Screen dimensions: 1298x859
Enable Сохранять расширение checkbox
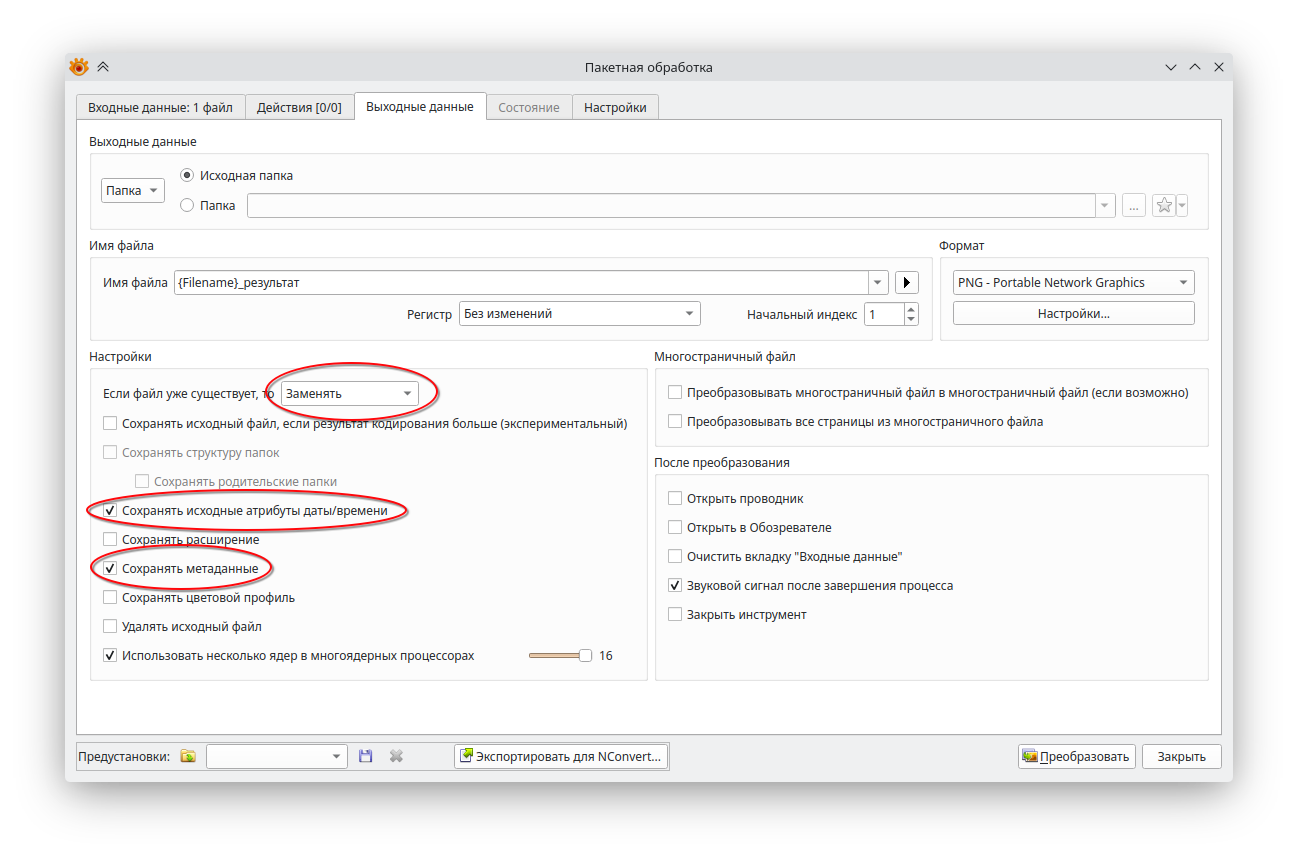(110, 540)
